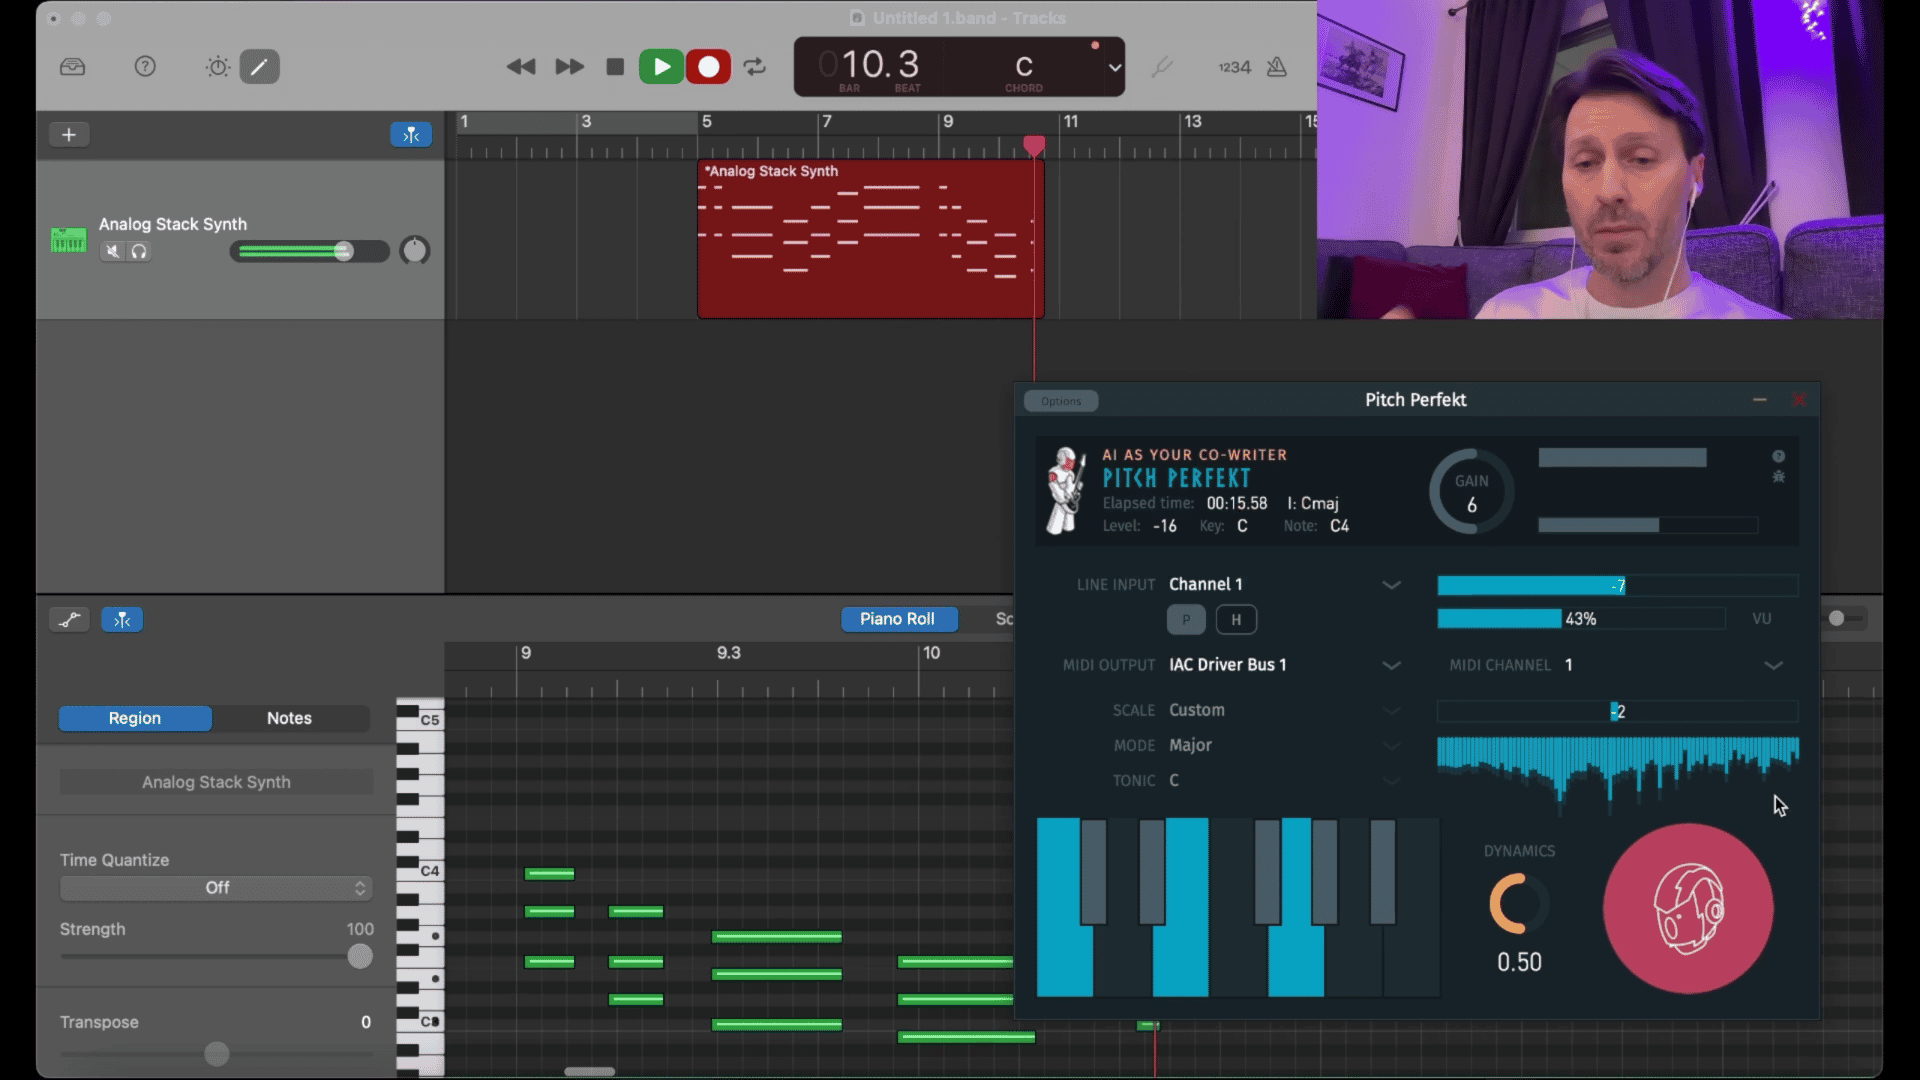Toggle the Editors pencil icon
This screenshot has height=1080, width=1920.
click(259, 67)
